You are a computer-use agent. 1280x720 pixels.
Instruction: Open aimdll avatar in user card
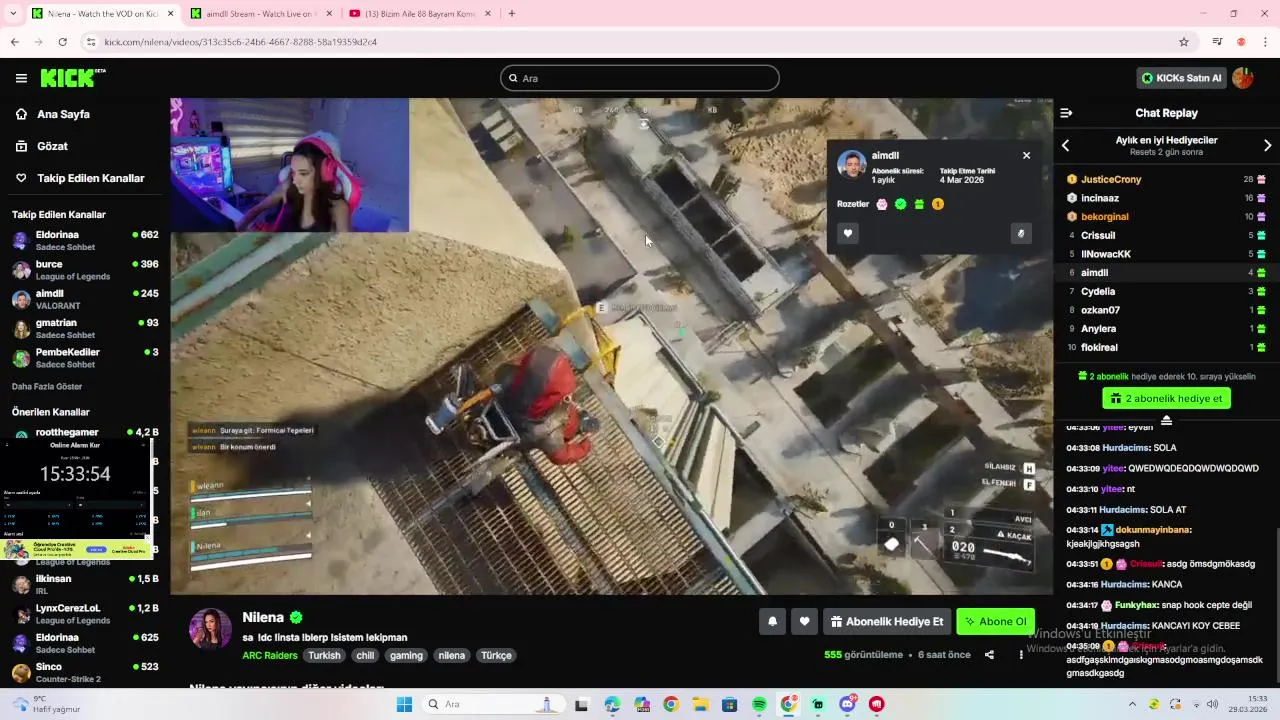point(851,165)
